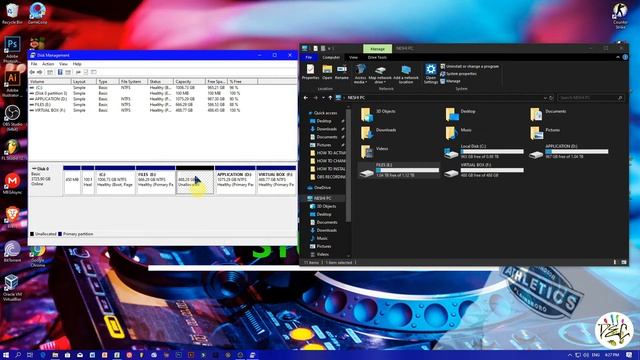
Task: Select the APPLICATION (D:) partition block in disk map
Action: point(235,180)
